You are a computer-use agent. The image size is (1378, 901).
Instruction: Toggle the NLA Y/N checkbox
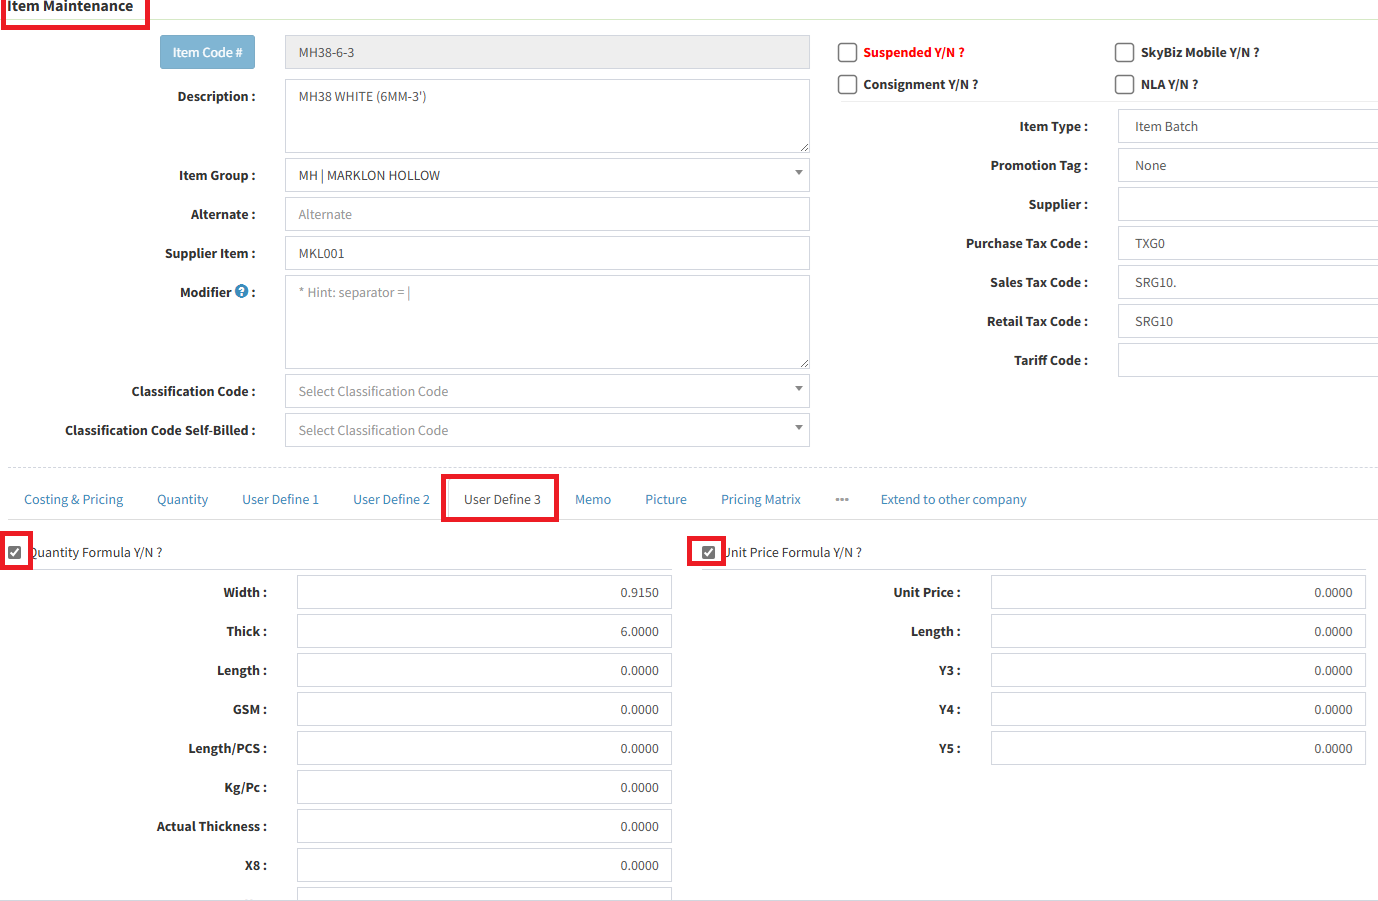pyautogui.click(x=1124, y=85)
